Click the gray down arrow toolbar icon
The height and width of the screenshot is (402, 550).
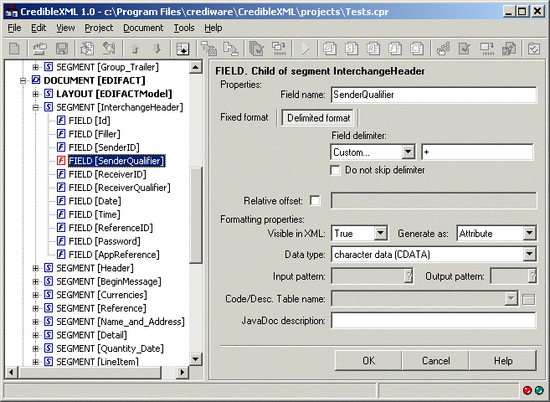(x=157, y=48)
